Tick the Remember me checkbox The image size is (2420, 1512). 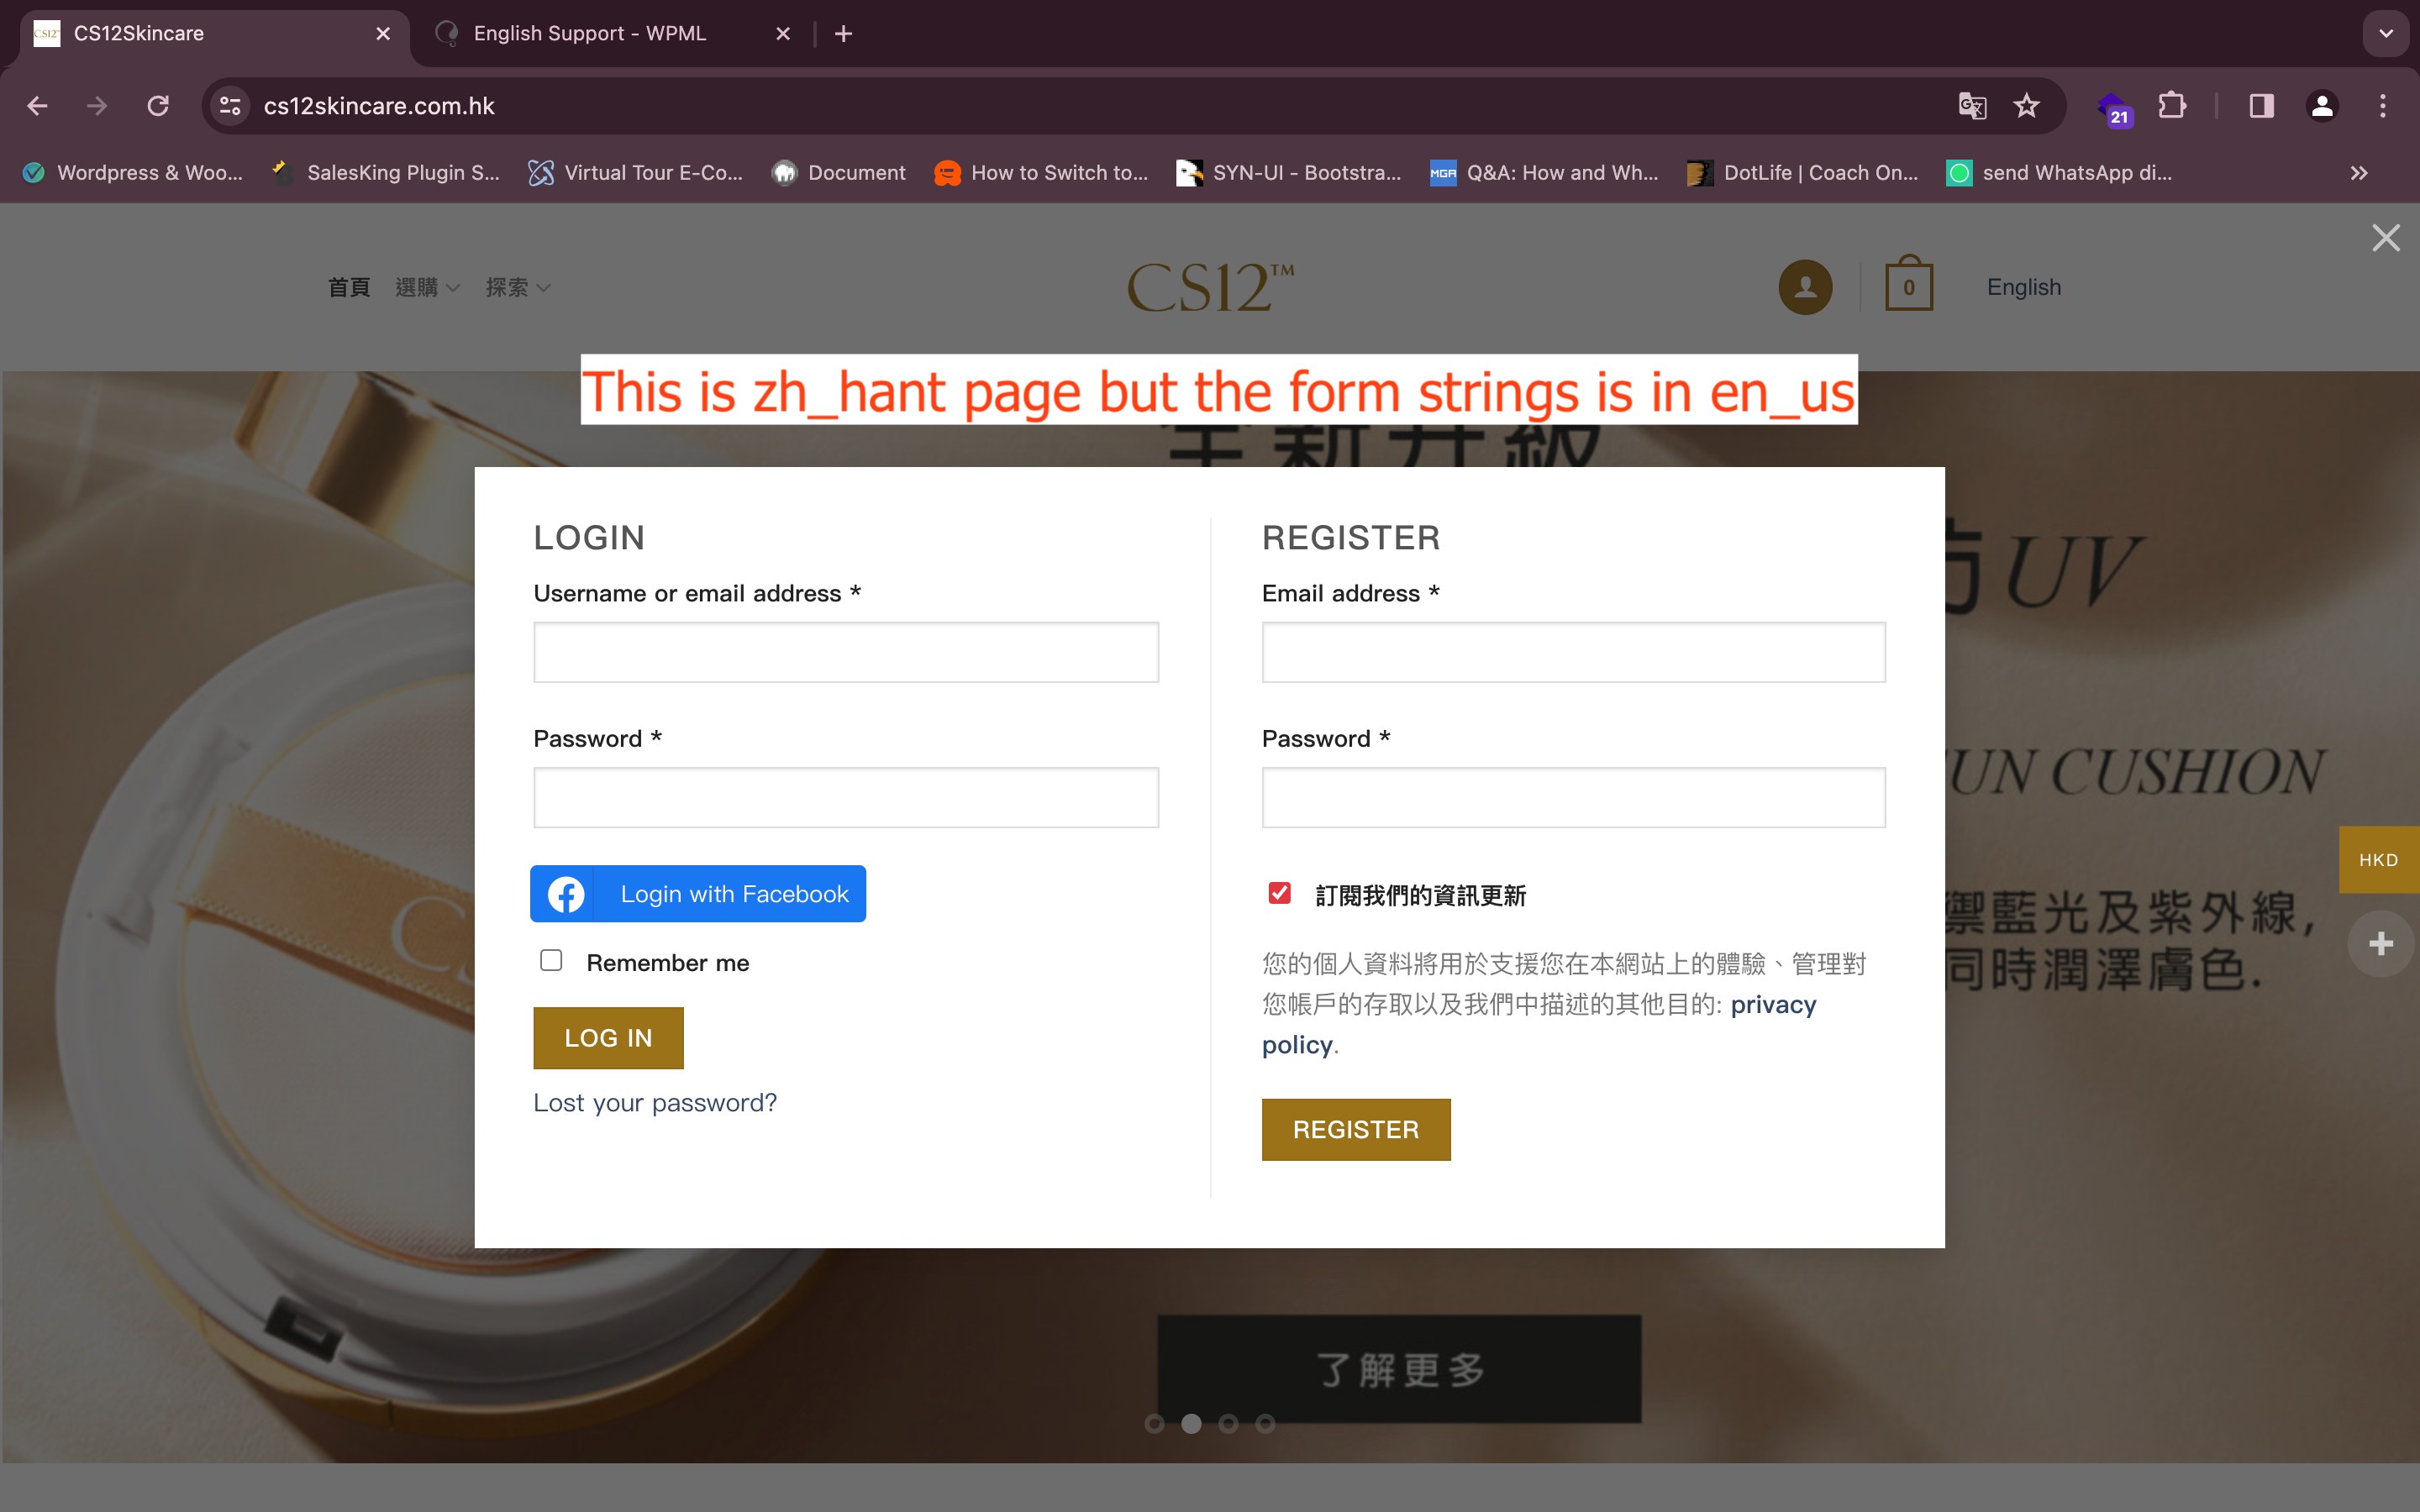tap(551, 960)
